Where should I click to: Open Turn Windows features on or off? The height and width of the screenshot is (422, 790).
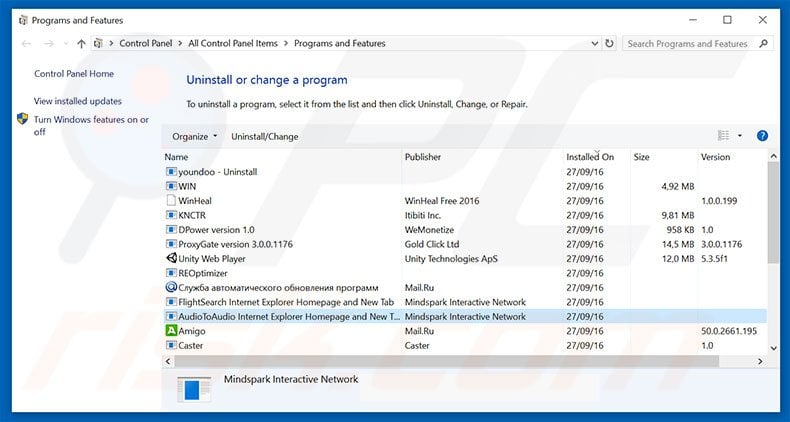pyautogui.click(x=91, y=125)
